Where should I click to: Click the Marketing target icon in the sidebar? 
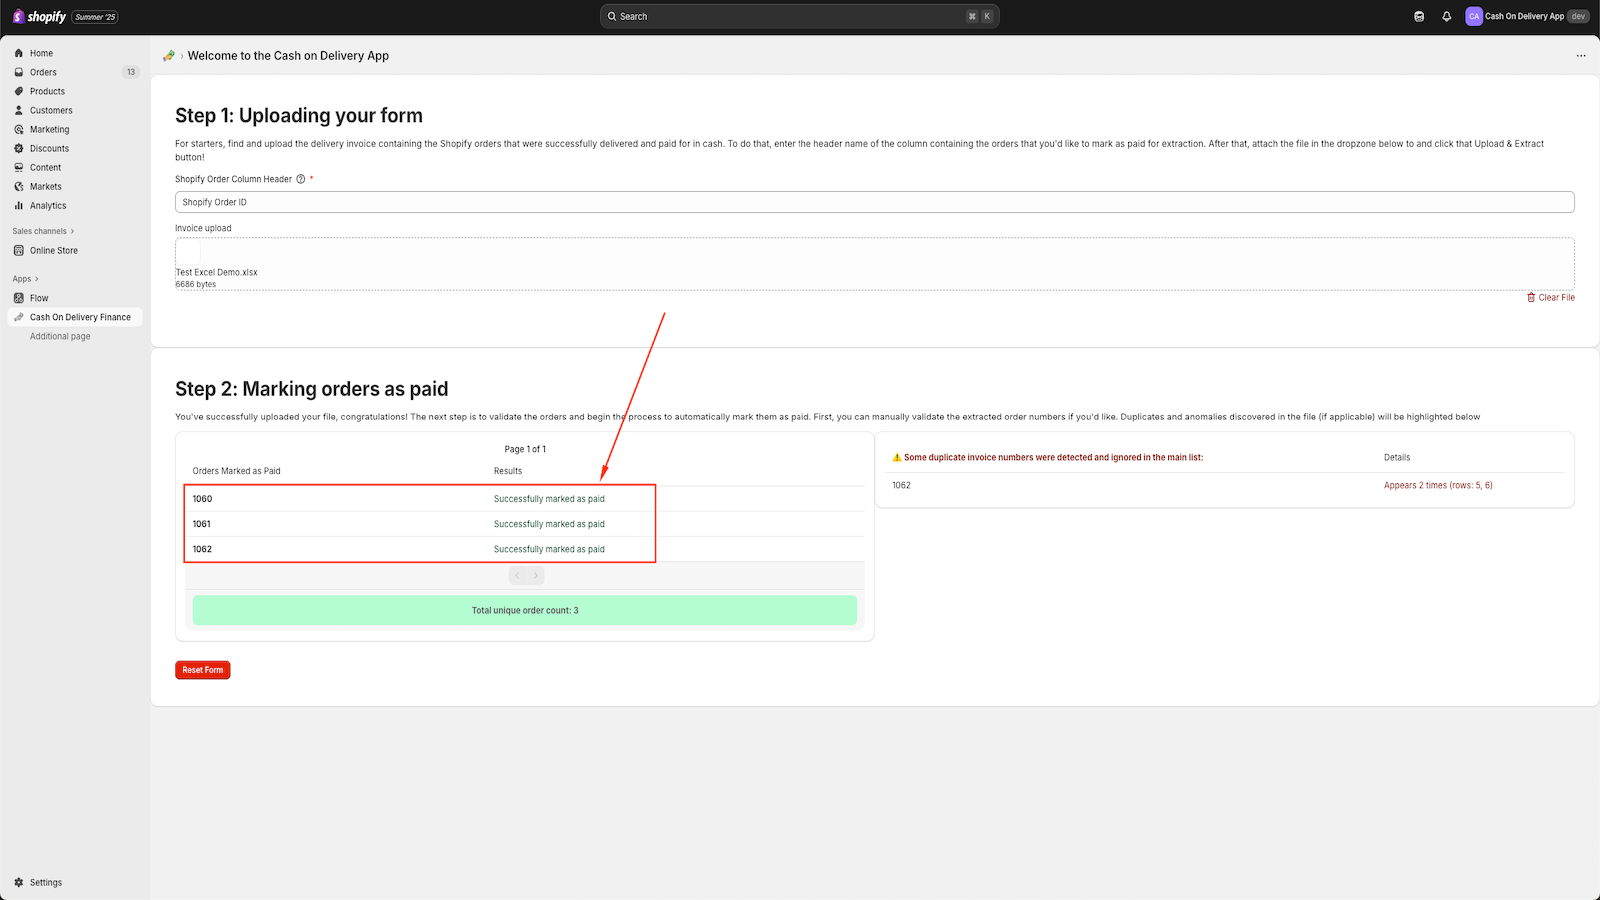[19, 129]
